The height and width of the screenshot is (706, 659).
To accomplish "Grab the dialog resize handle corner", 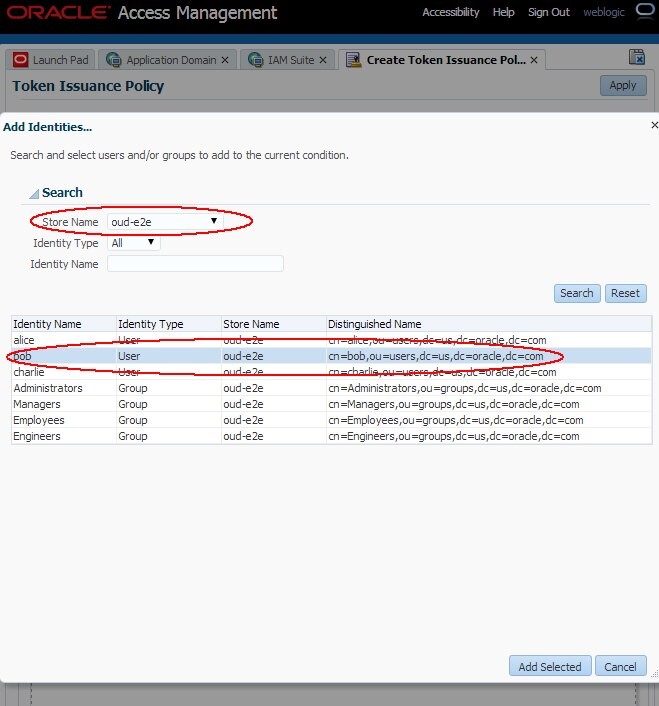I will [x=654, y=673].
